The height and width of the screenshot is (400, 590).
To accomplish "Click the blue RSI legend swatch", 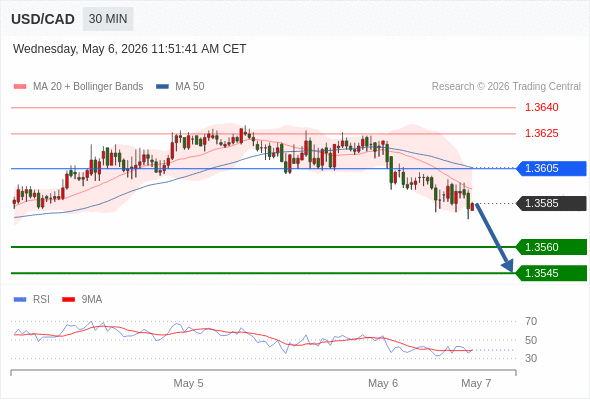I will point(20,300).
